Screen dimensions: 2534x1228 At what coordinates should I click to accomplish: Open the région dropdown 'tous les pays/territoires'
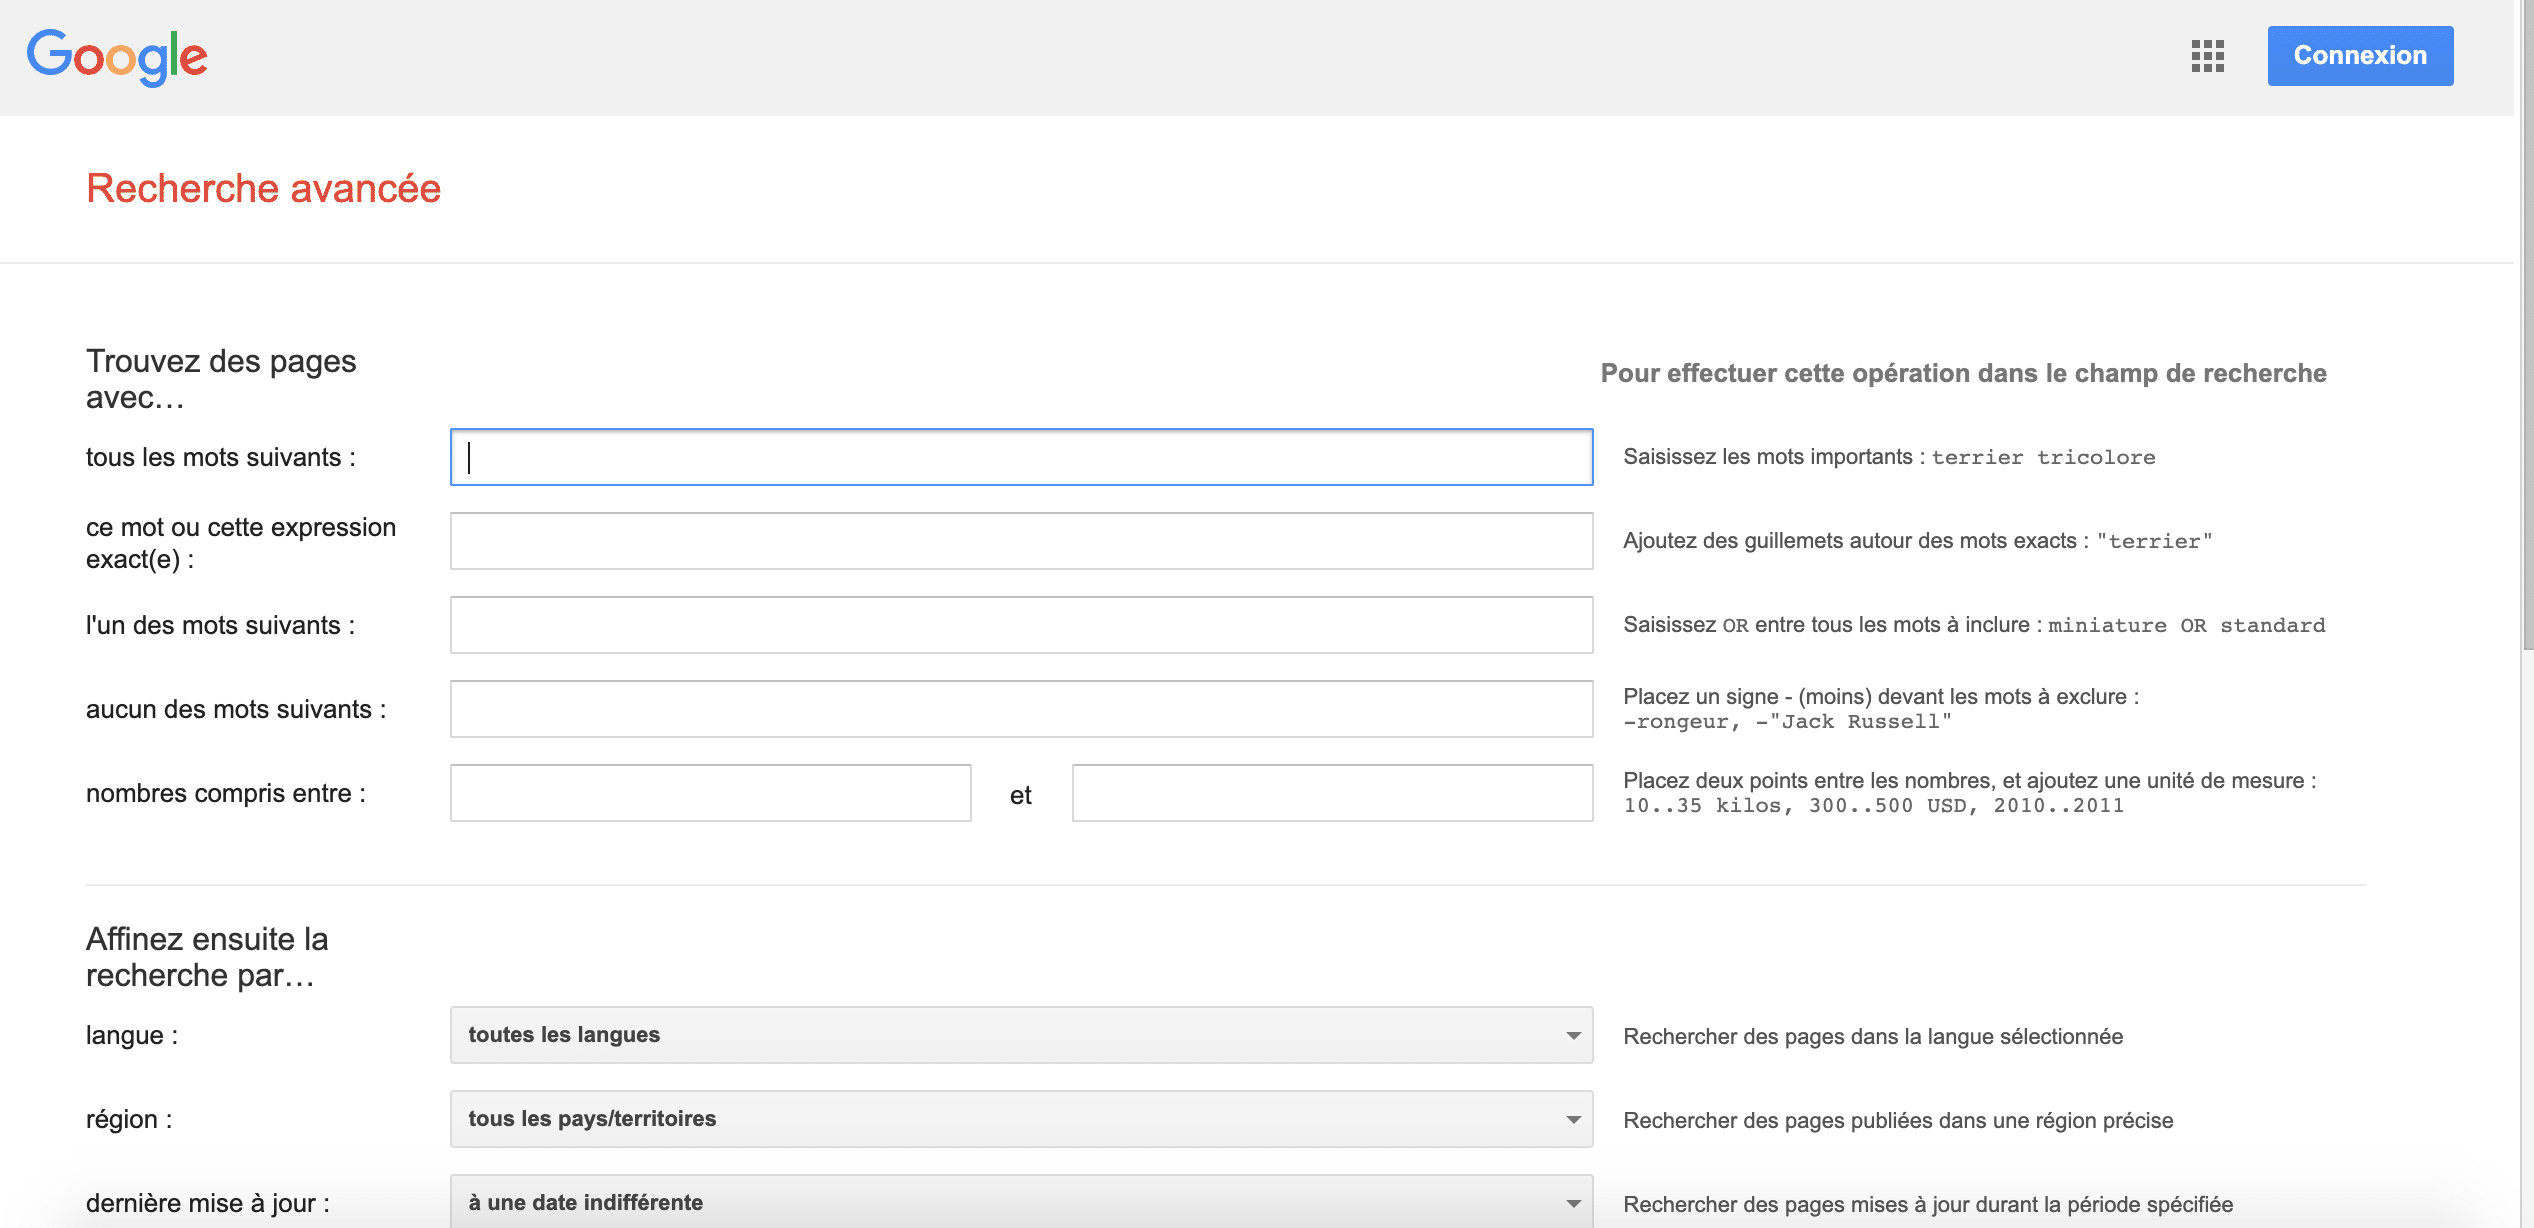tap(1021, 1119)
